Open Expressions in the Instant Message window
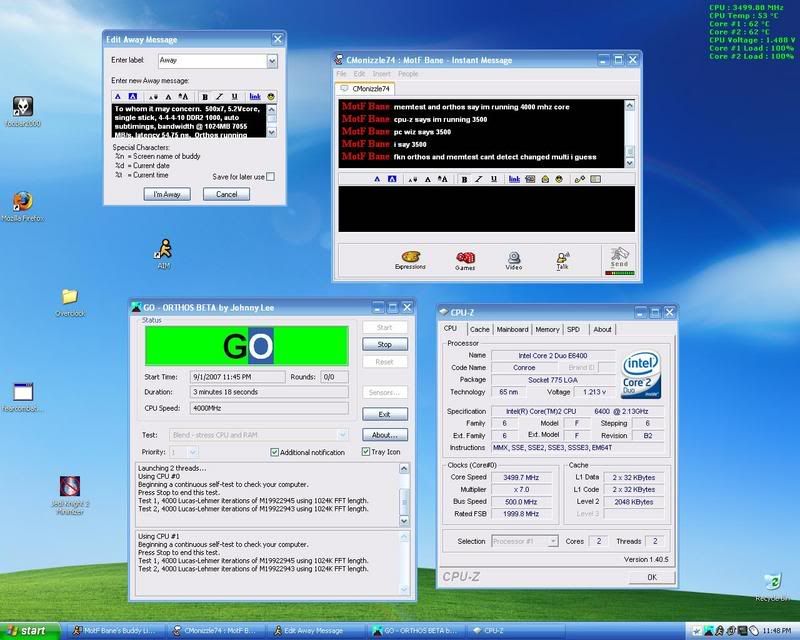The height and width of the screenshot is (640, 800). click(410, 260)
